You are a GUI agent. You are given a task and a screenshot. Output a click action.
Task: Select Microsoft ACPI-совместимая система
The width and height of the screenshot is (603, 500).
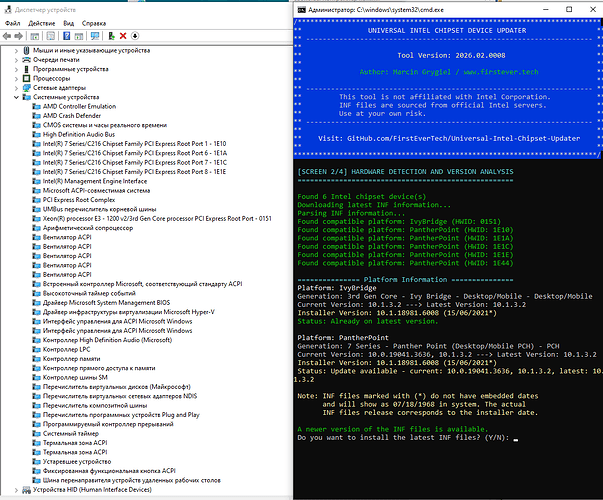click(96, 191)
